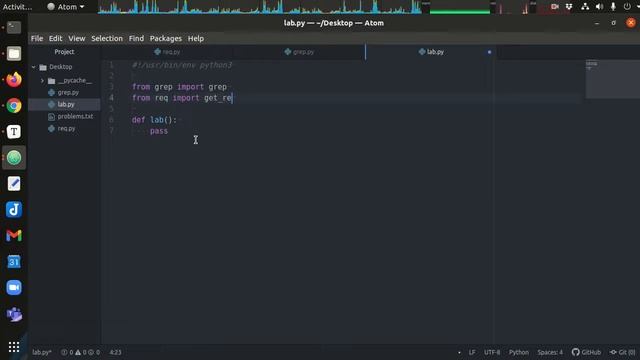Change the UTF-8 encoding selector
Viewport: 640px width, 360px height.
(492, 352)
